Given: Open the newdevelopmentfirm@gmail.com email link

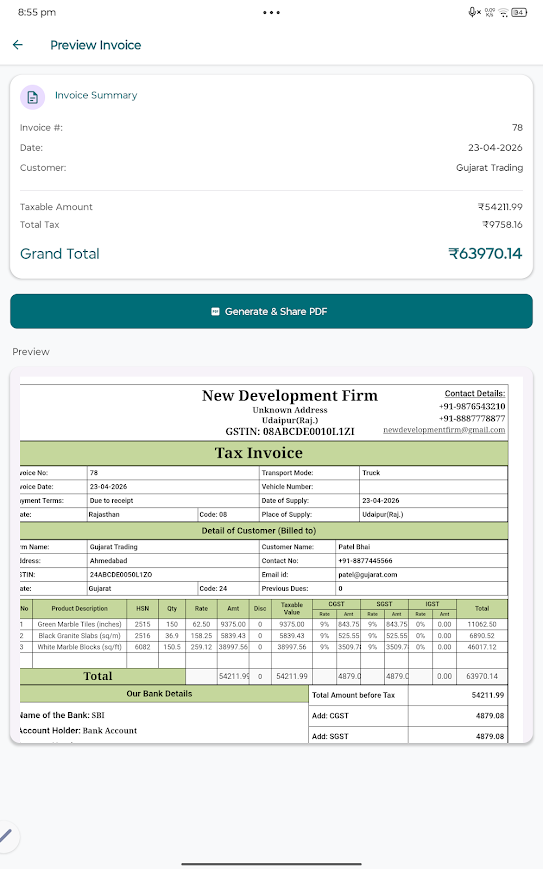Looking at the screenshot, I should [444, 430].
